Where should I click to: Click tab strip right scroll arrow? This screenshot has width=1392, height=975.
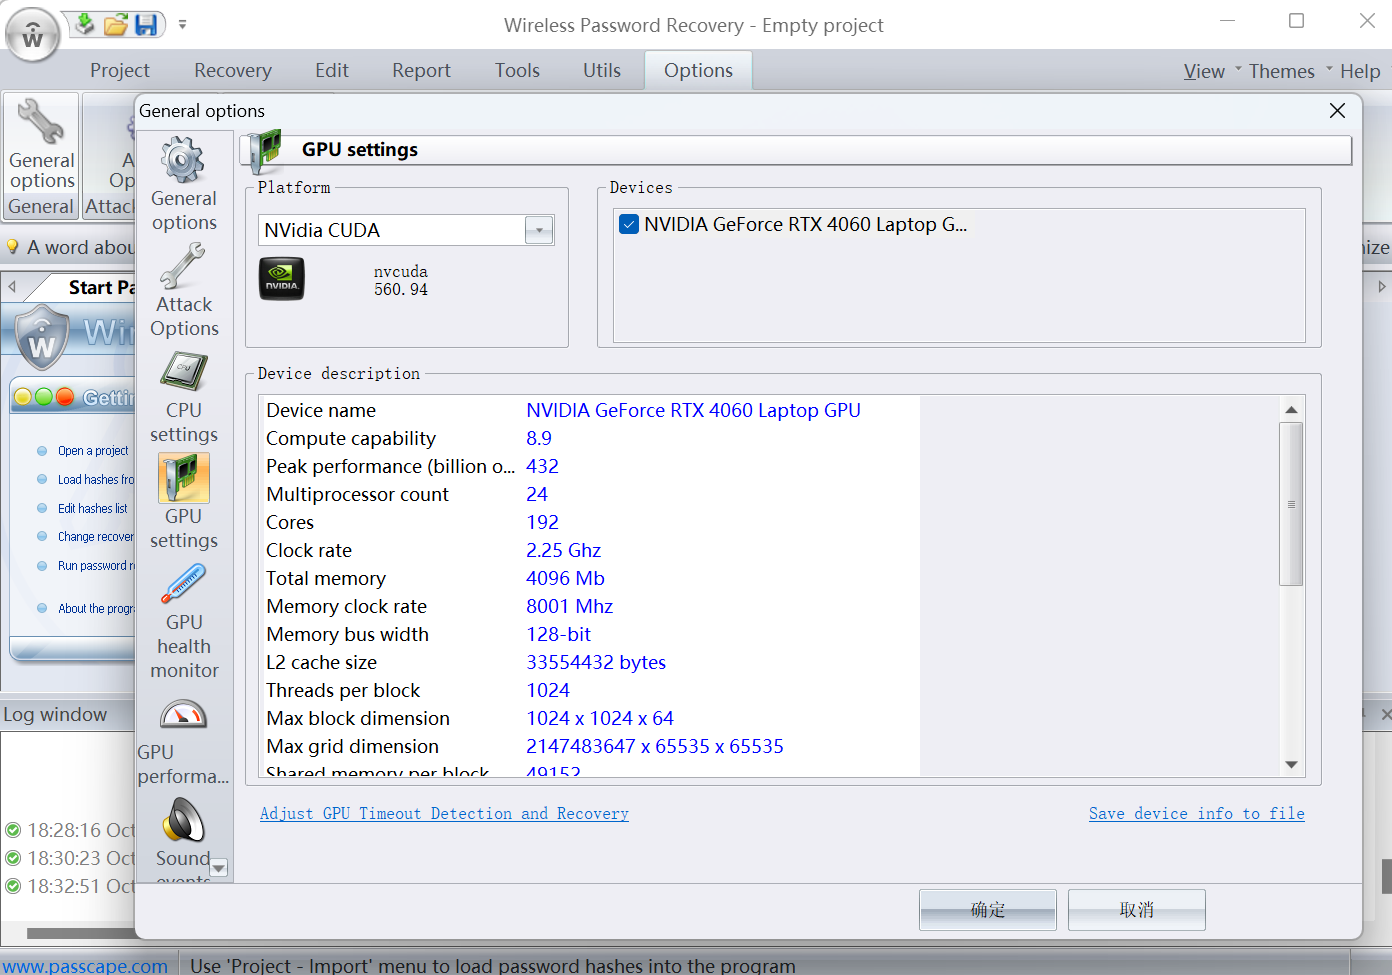coord(1382,287)
